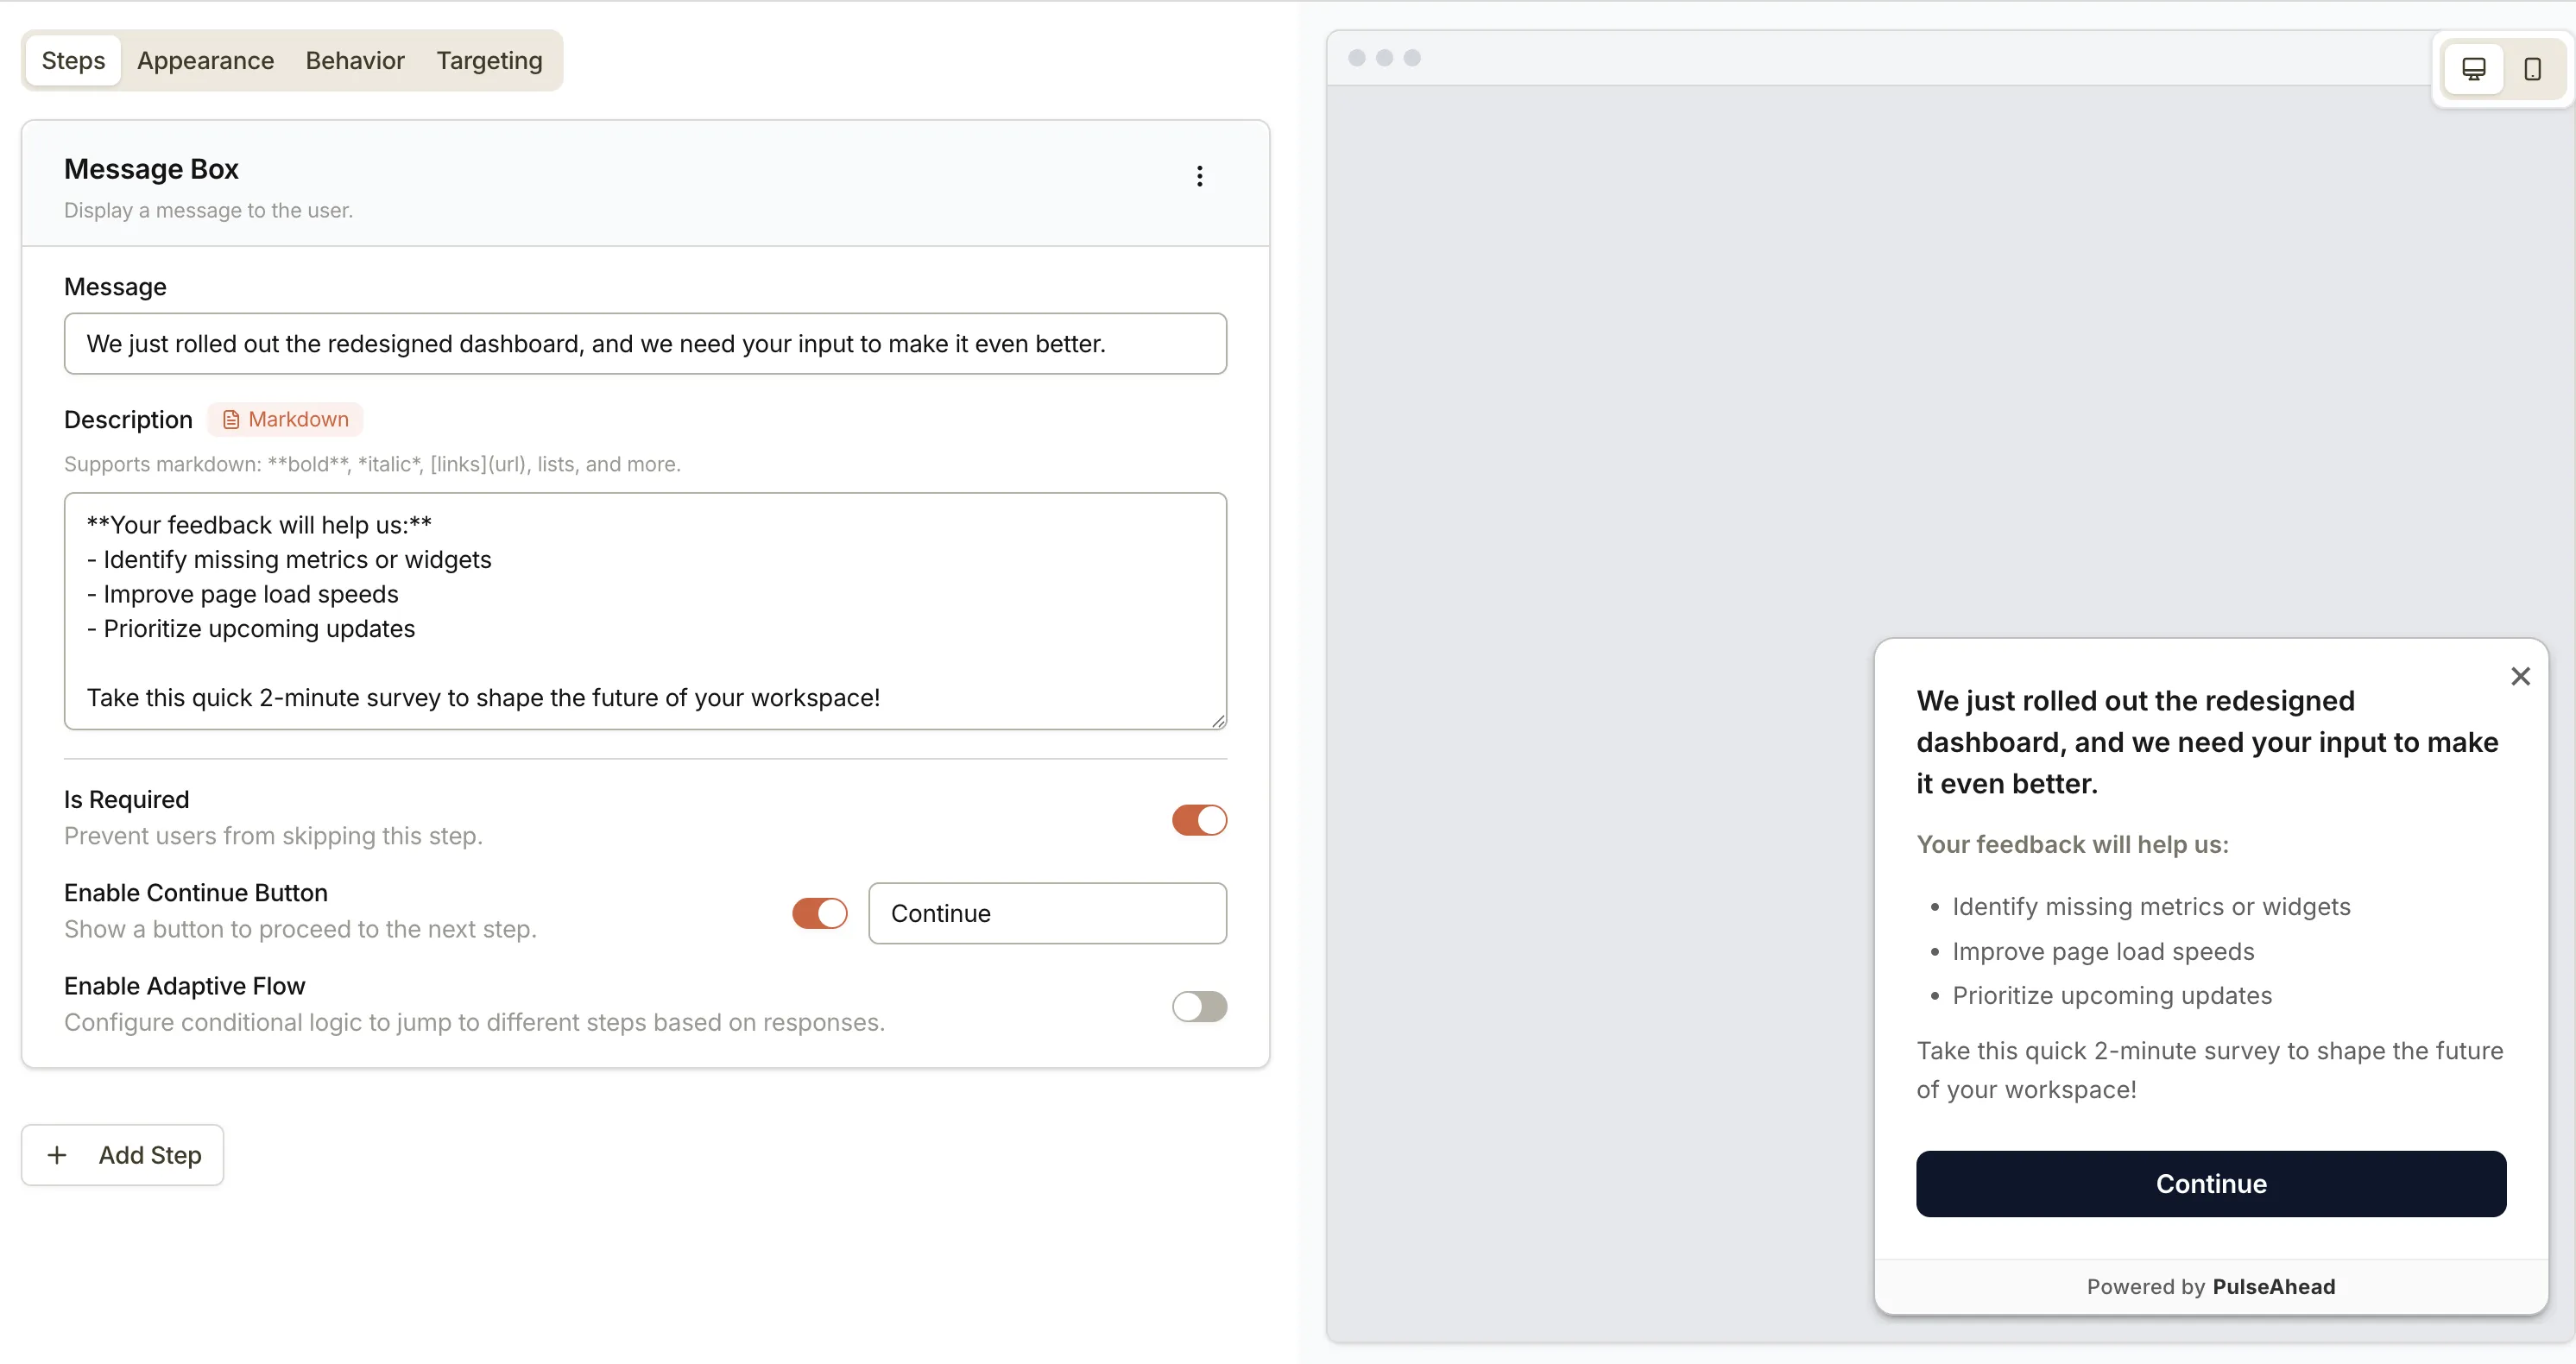Click the description textarea resize handle
Screen dimensions: 2576x1364
(1219, 721)
